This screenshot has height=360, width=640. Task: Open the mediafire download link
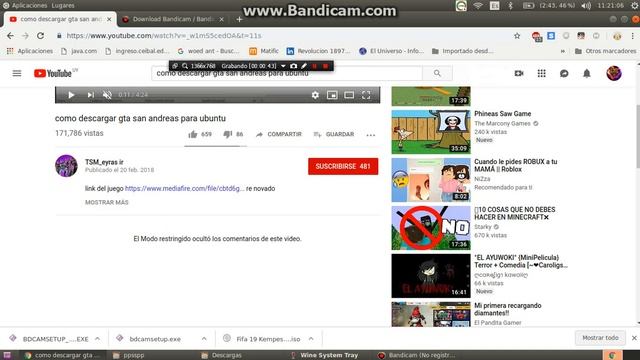point(184,189)
